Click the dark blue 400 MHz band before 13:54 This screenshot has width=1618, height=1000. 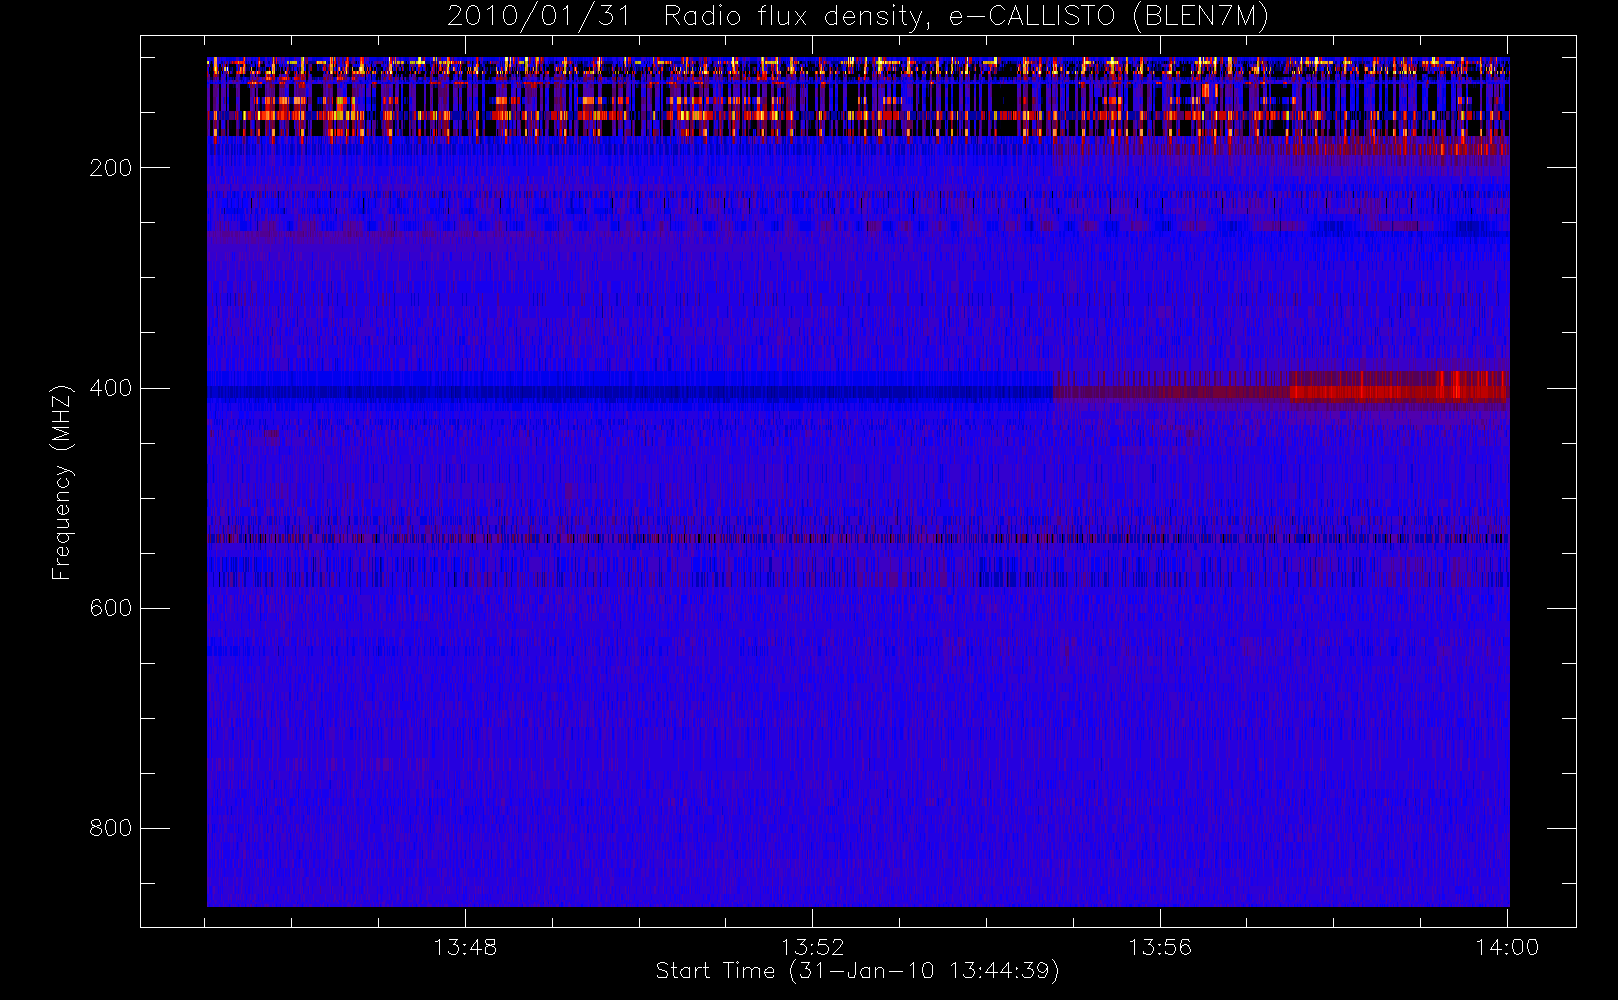point(630,392)
